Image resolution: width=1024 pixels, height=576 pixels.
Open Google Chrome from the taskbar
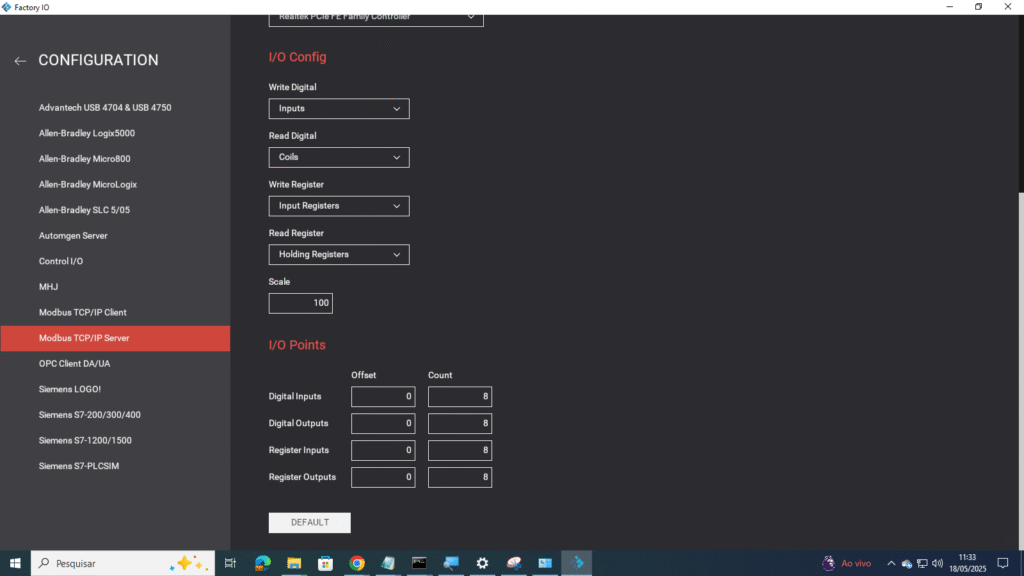tap(357, 563)
